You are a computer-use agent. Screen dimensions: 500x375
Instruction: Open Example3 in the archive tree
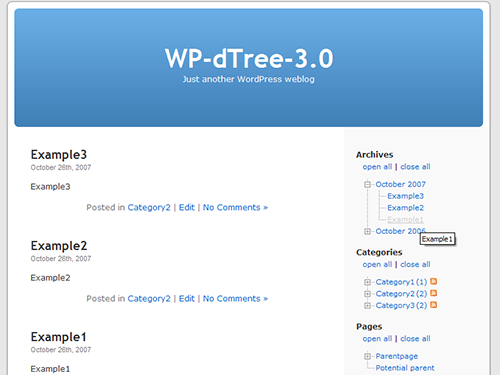(405, 196)
